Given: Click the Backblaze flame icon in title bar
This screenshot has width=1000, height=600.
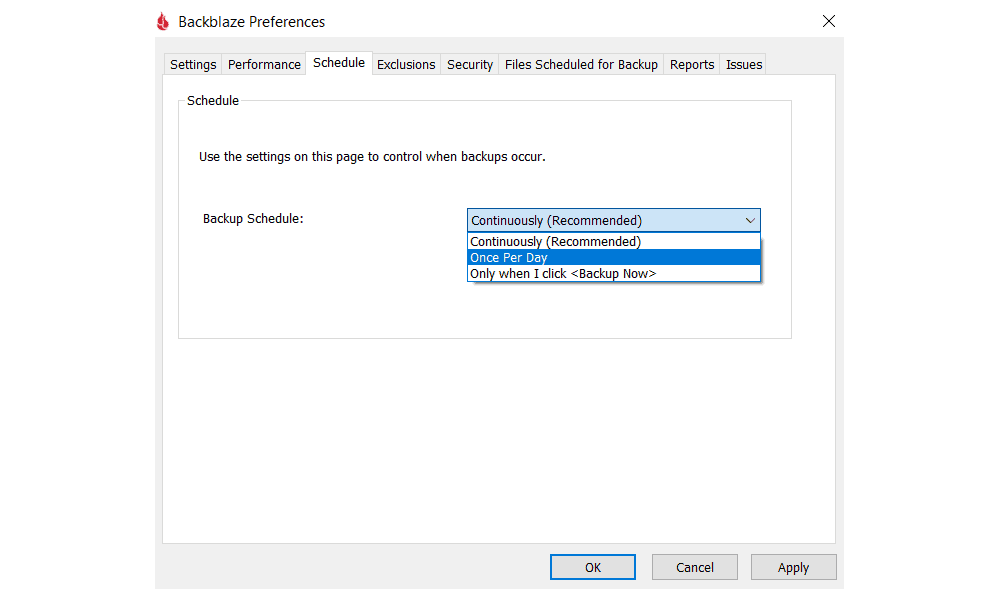Looking at the screenshot, I should pyautogui.click(x=163, y=22).
